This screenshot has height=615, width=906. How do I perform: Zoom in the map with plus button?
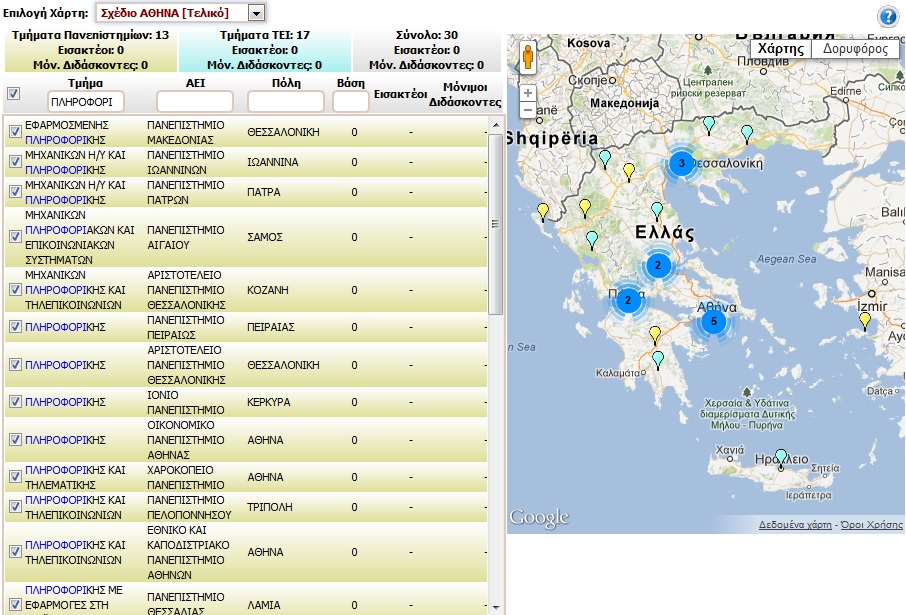pos(528,93)
